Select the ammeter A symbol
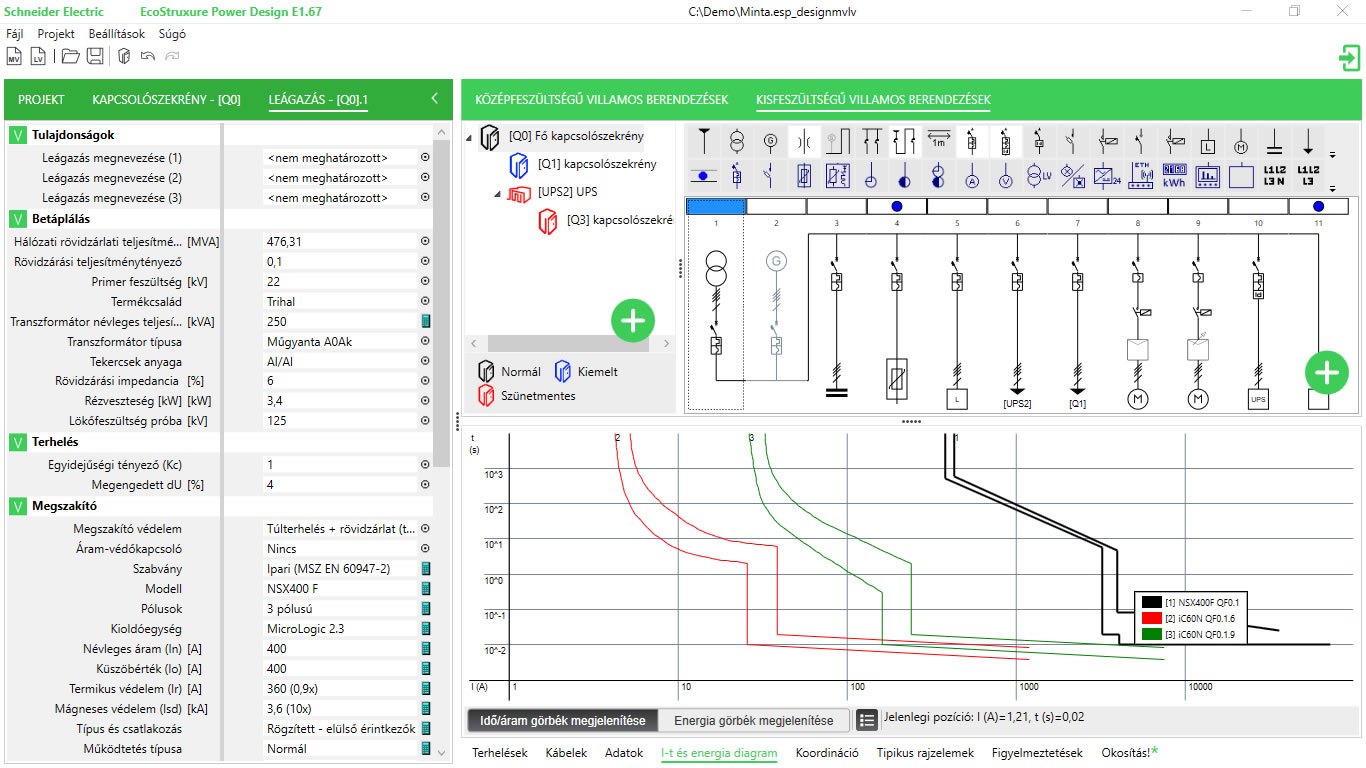Screen dimensions: 1366x768 [972, 176]
